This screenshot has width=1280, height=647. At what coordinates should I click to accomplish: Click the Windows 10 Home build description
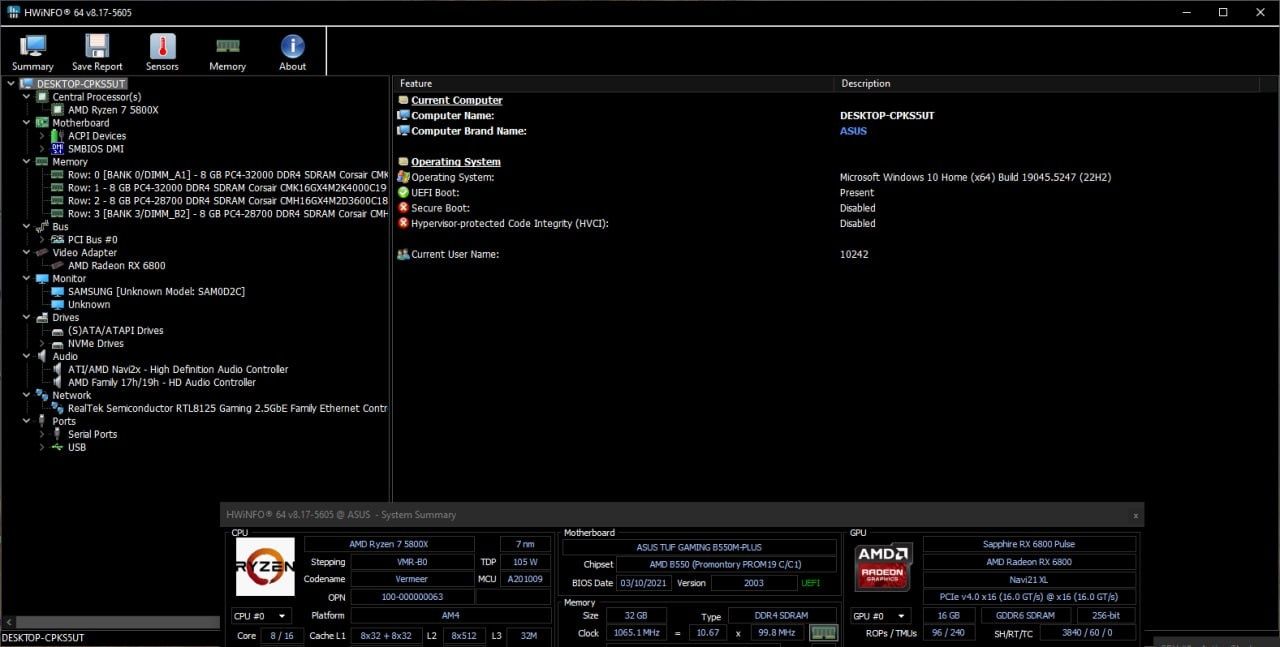[975, 177]
